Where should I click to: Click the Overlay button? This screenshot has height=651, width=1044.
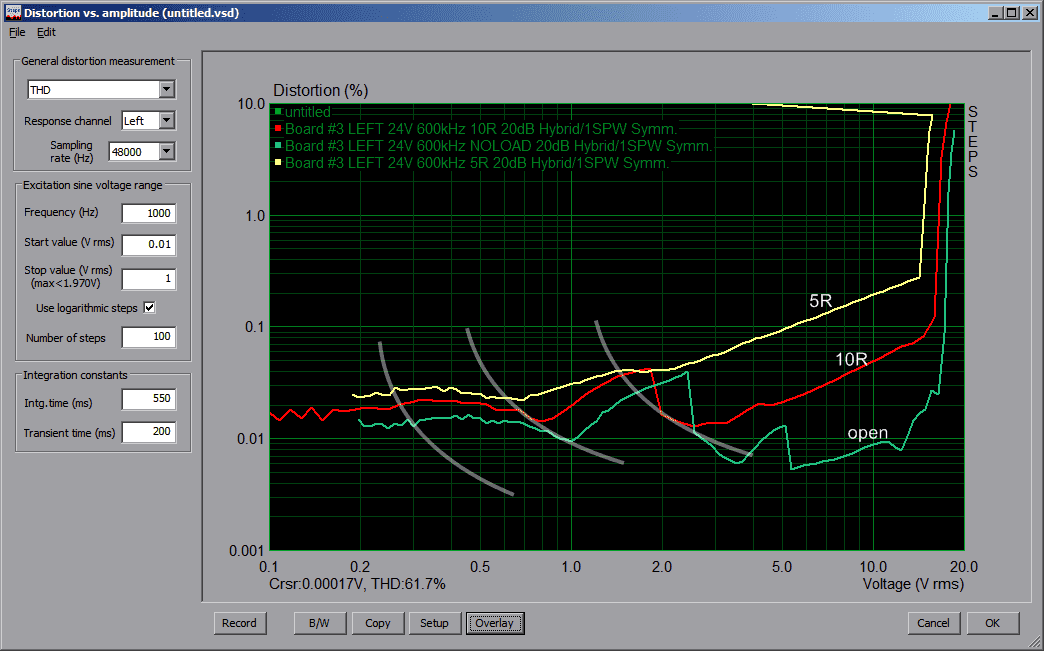495,623
